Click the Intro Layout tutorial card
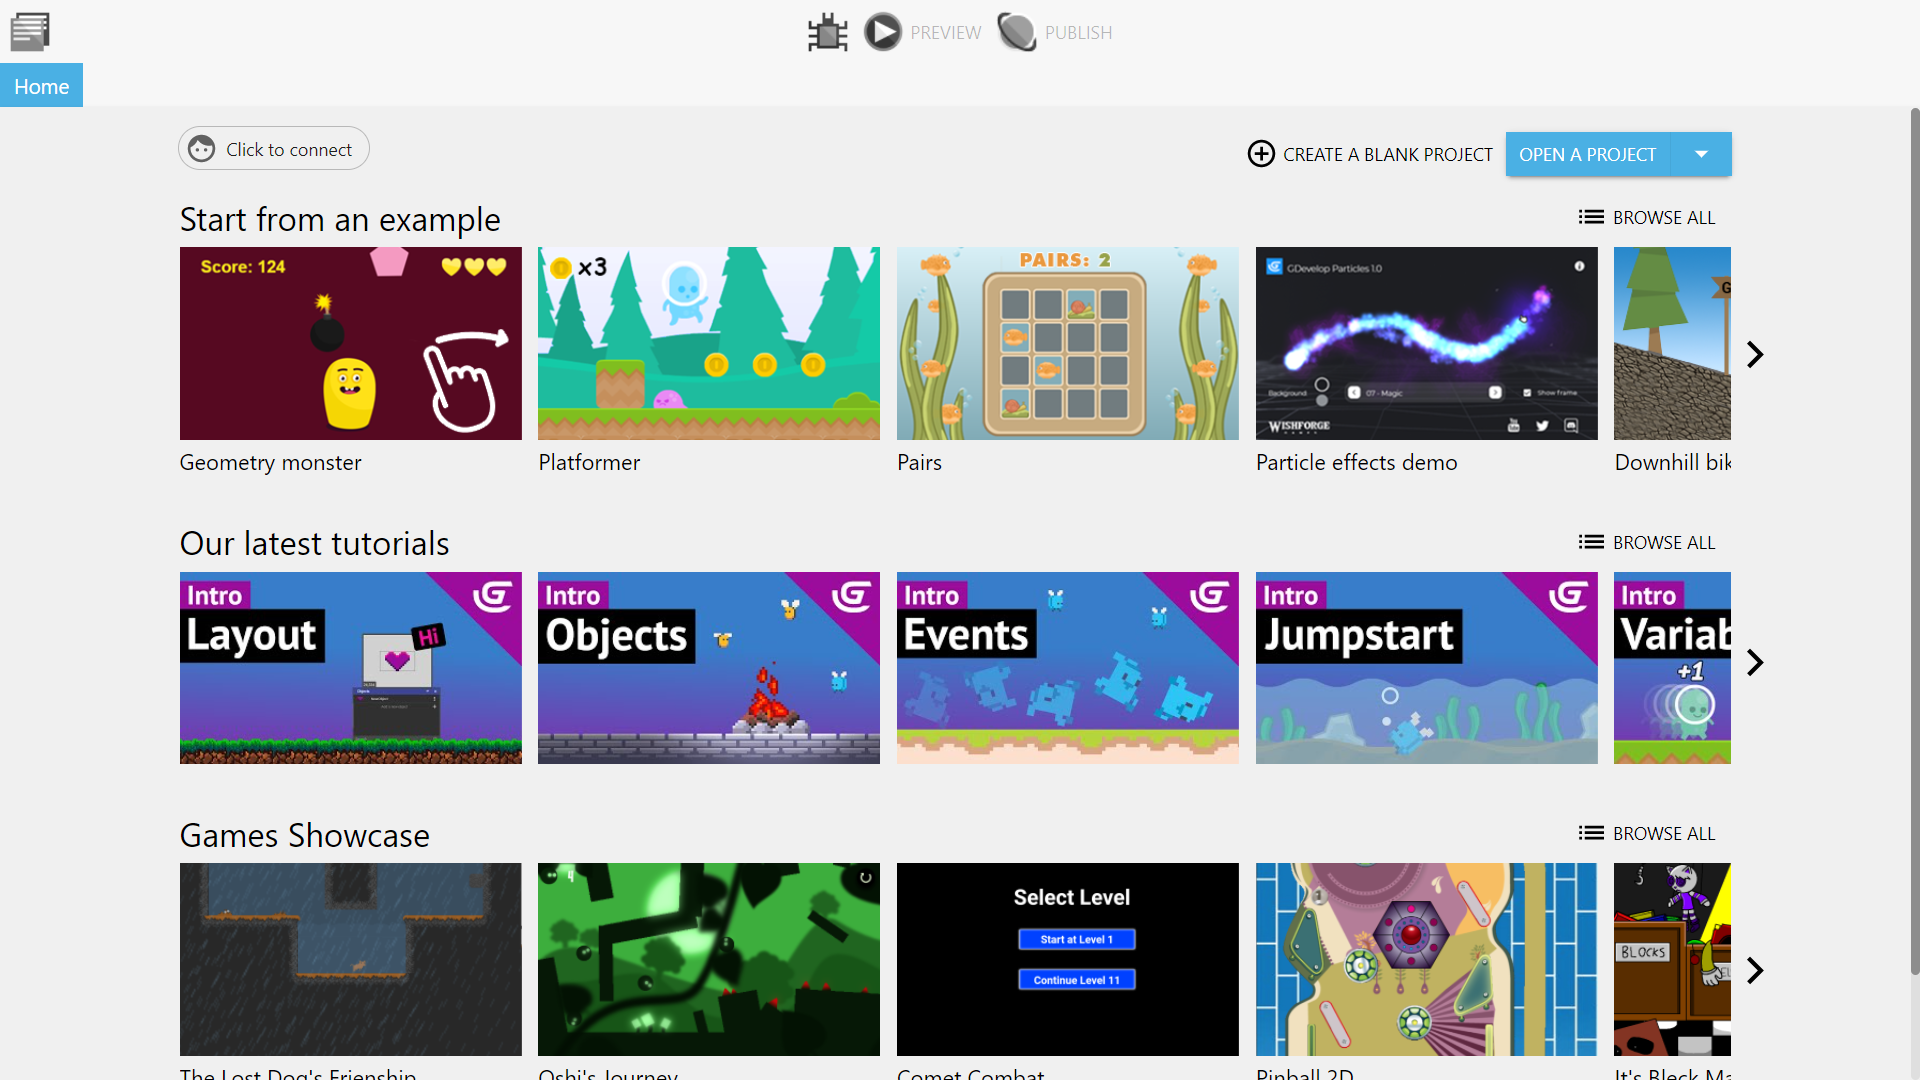The height and width of the screenshot is (1080, 1920). click(351, 667)
